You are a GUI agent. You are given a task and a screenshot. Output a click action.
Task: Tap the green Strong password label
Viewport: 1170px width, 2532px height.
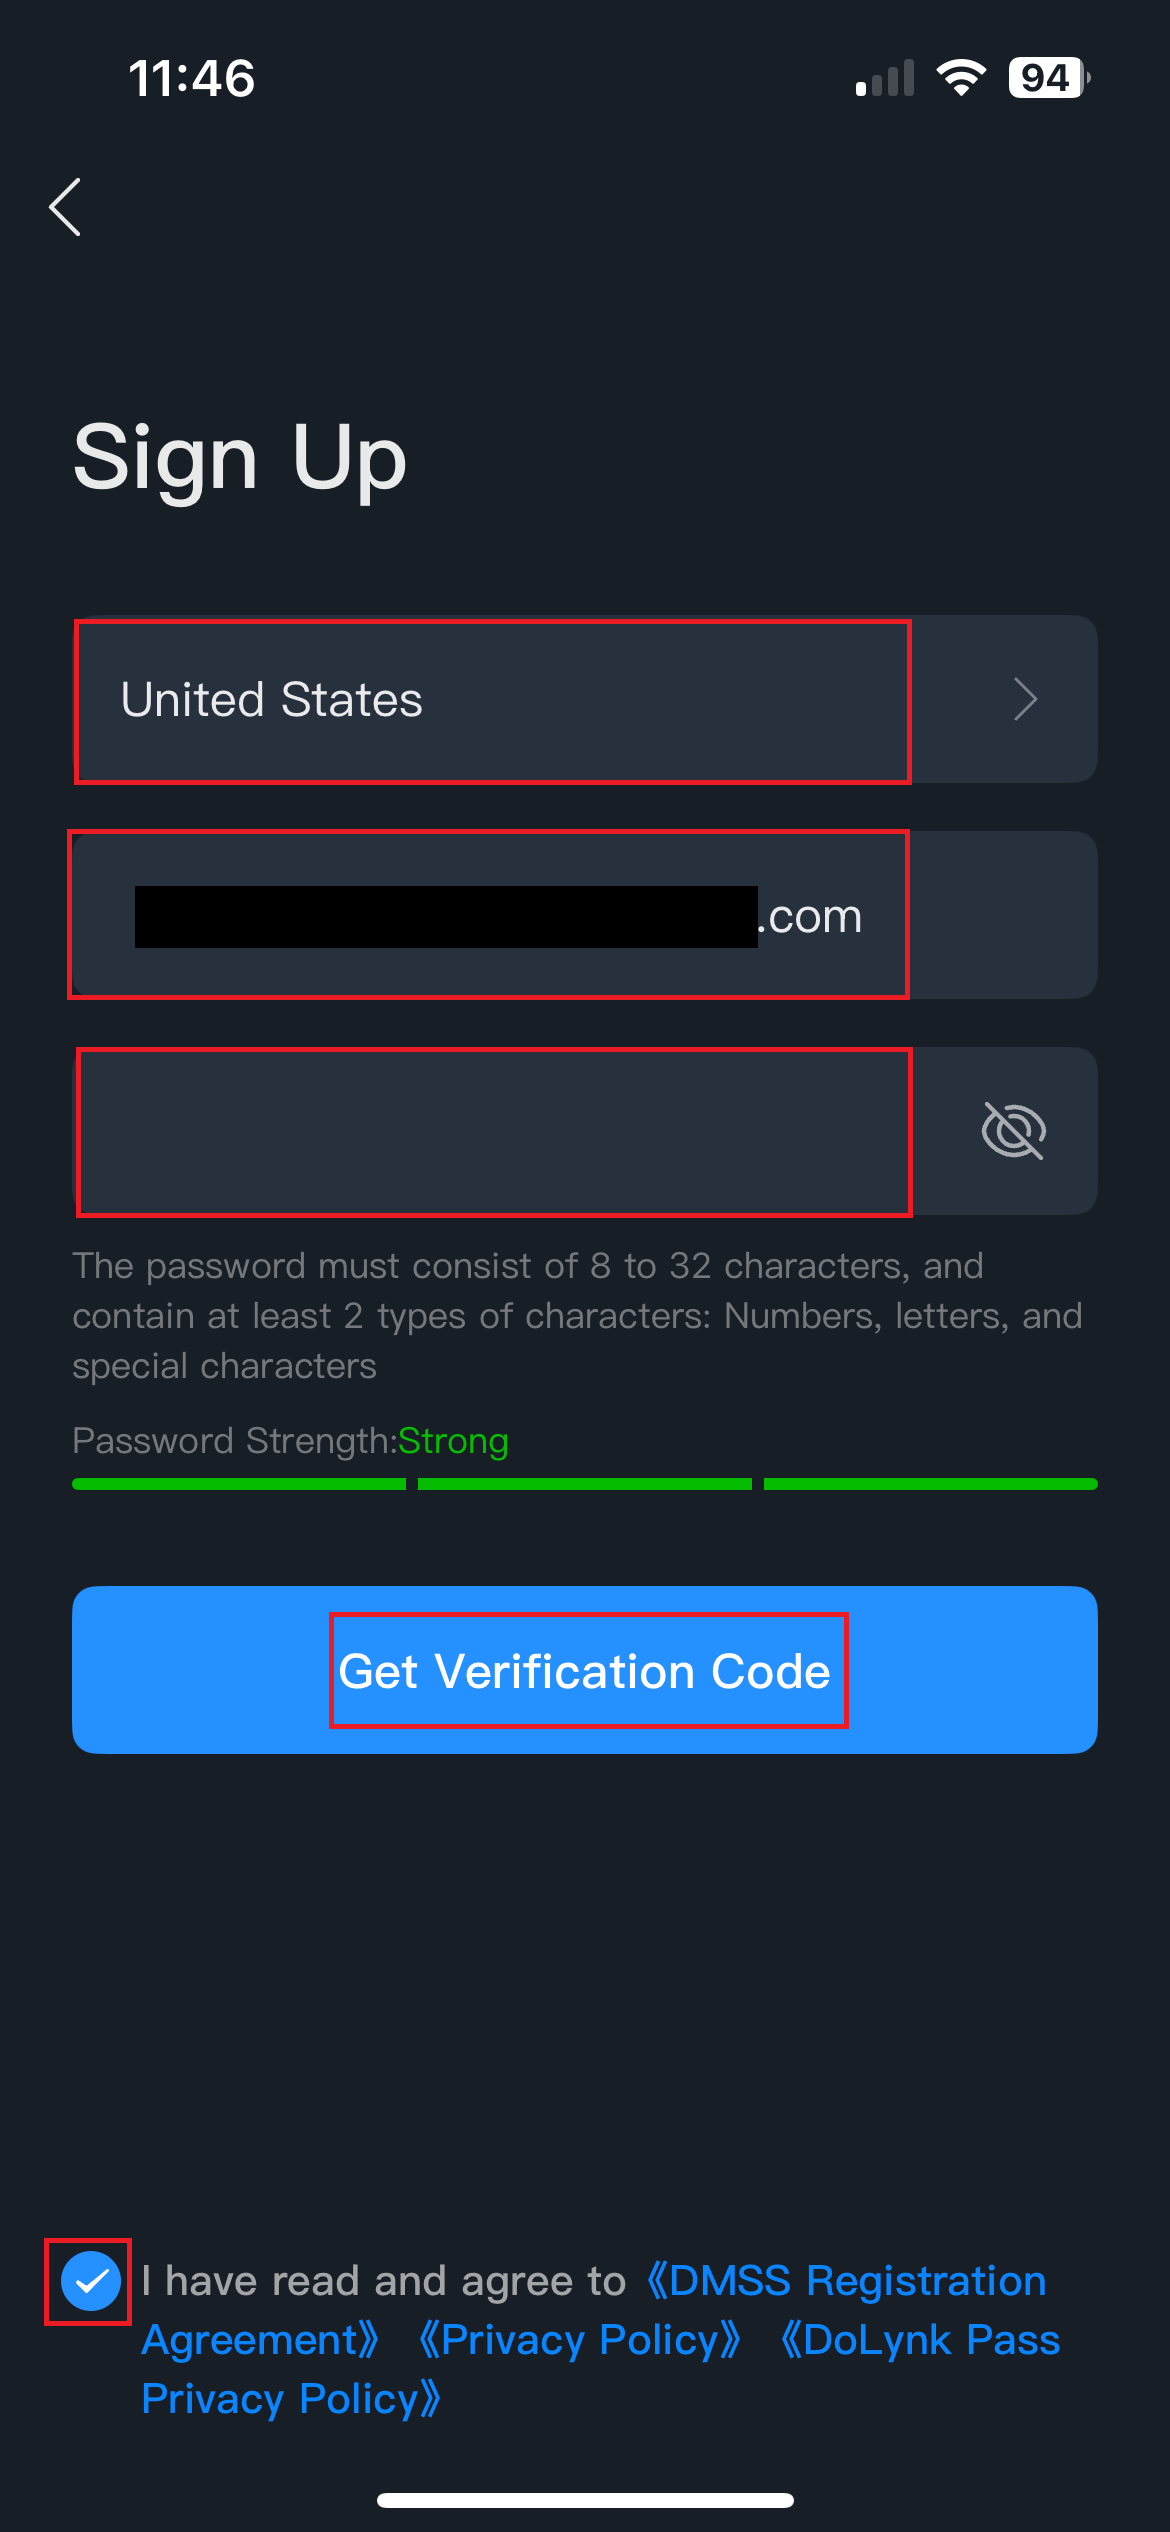pyautogui.click(x=453, y=1441)
